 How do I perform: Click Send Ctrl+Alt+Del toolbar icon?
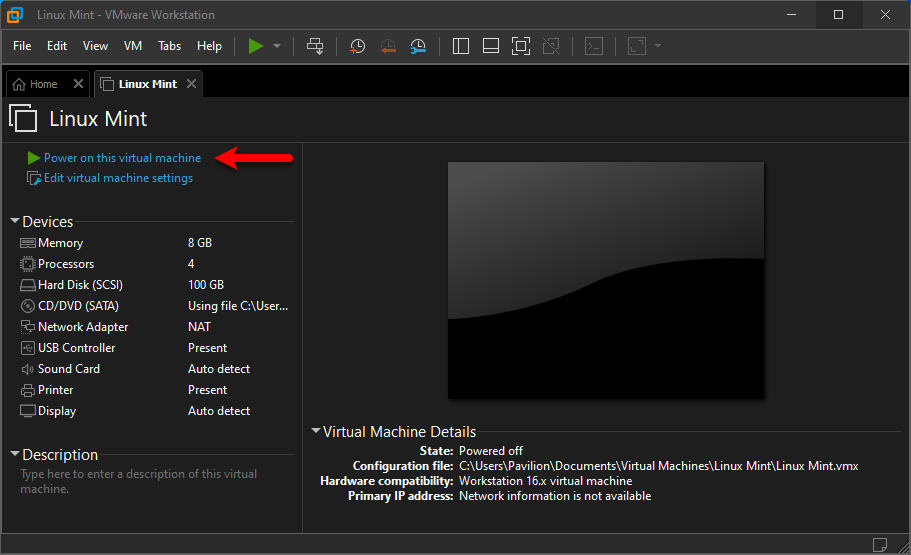pos(315,46)
